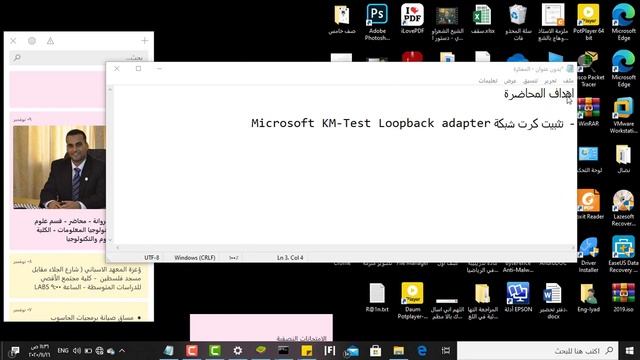Switch to Notepad from the taskbar
This screenshot has height=360, width=640.
point(169,351)
